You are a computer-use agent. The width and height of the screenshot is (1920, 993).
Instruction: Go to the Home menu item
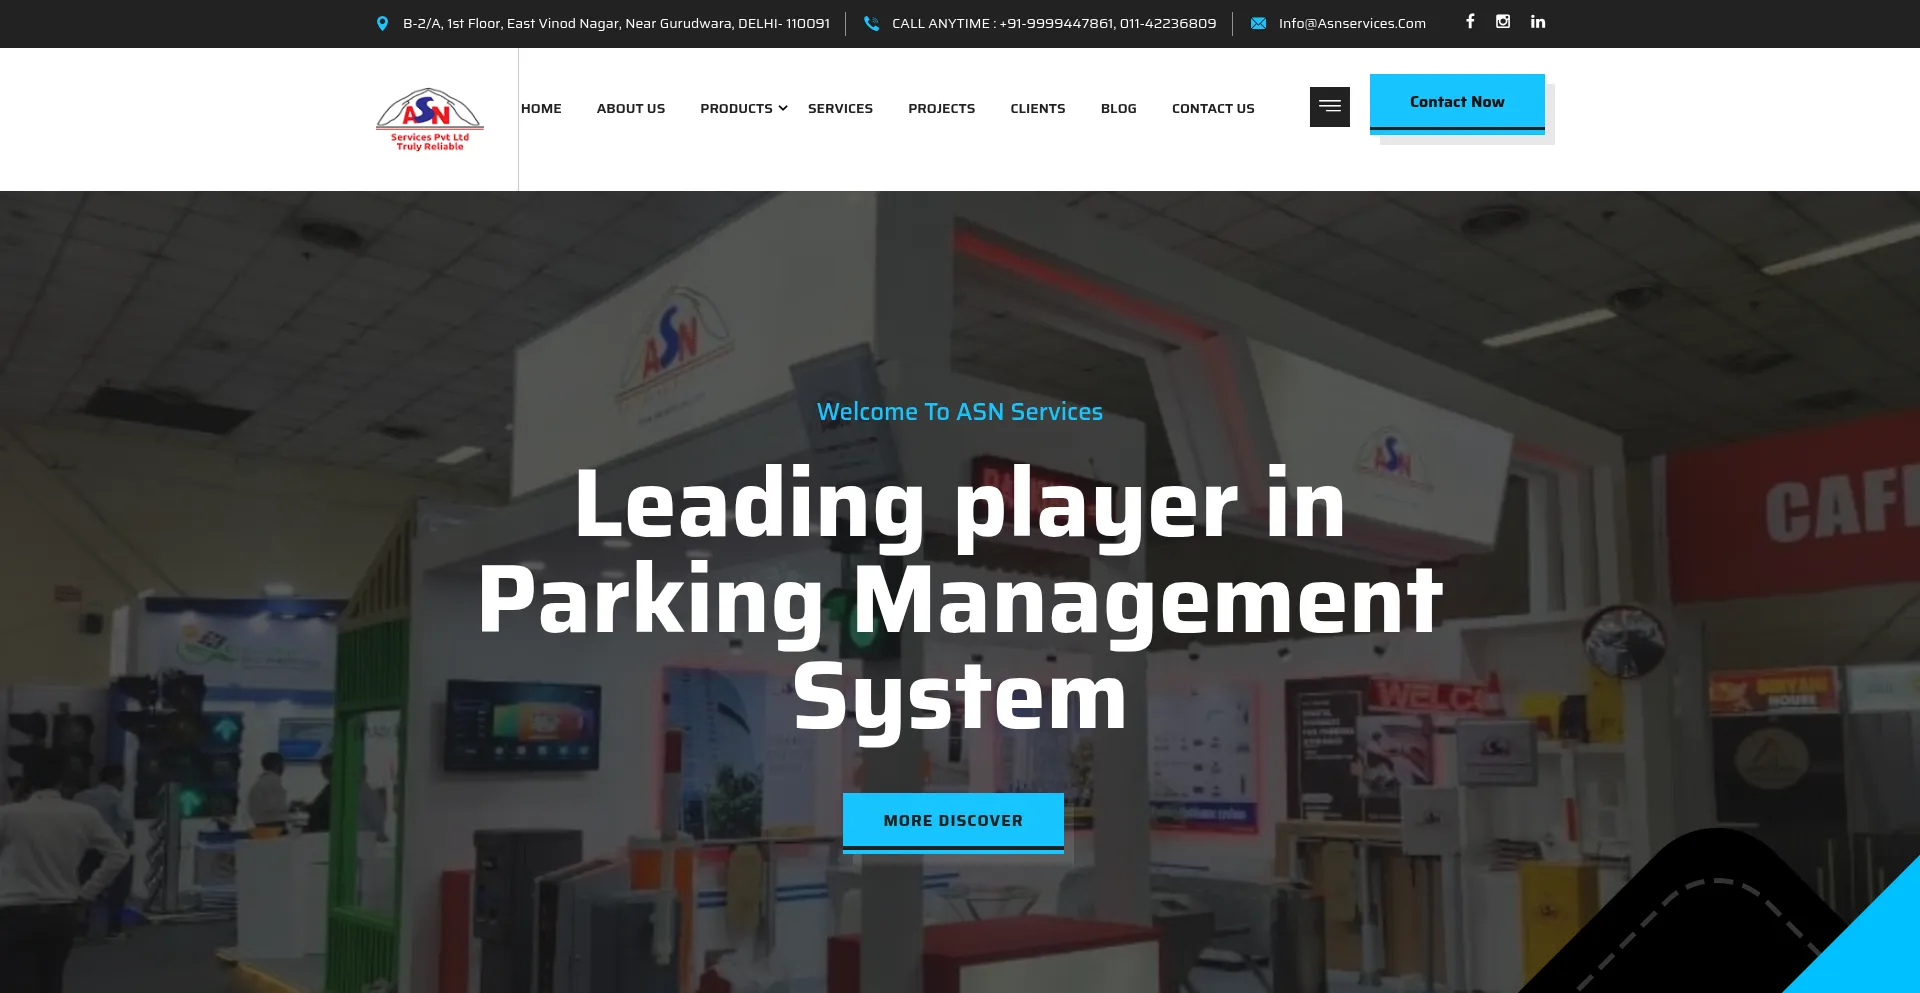pyautogui.click(x=541, y=108)
